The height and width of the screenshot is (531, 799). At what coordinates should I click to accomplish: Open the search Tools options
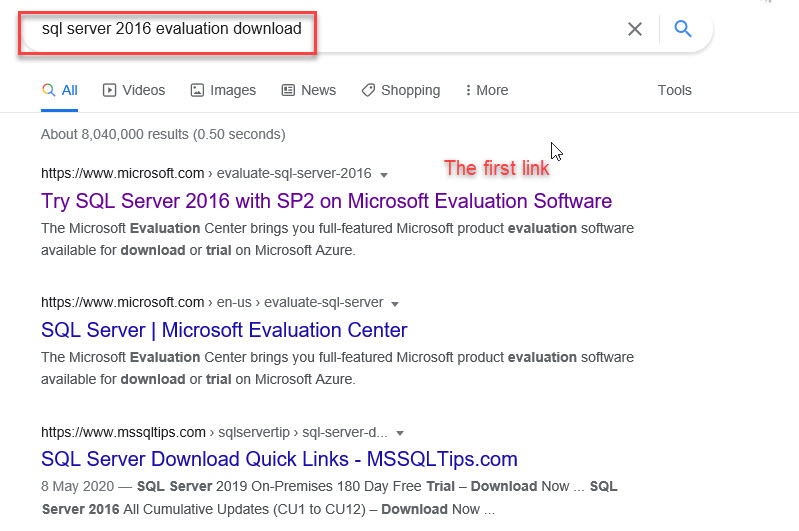[x=674, y=90]
